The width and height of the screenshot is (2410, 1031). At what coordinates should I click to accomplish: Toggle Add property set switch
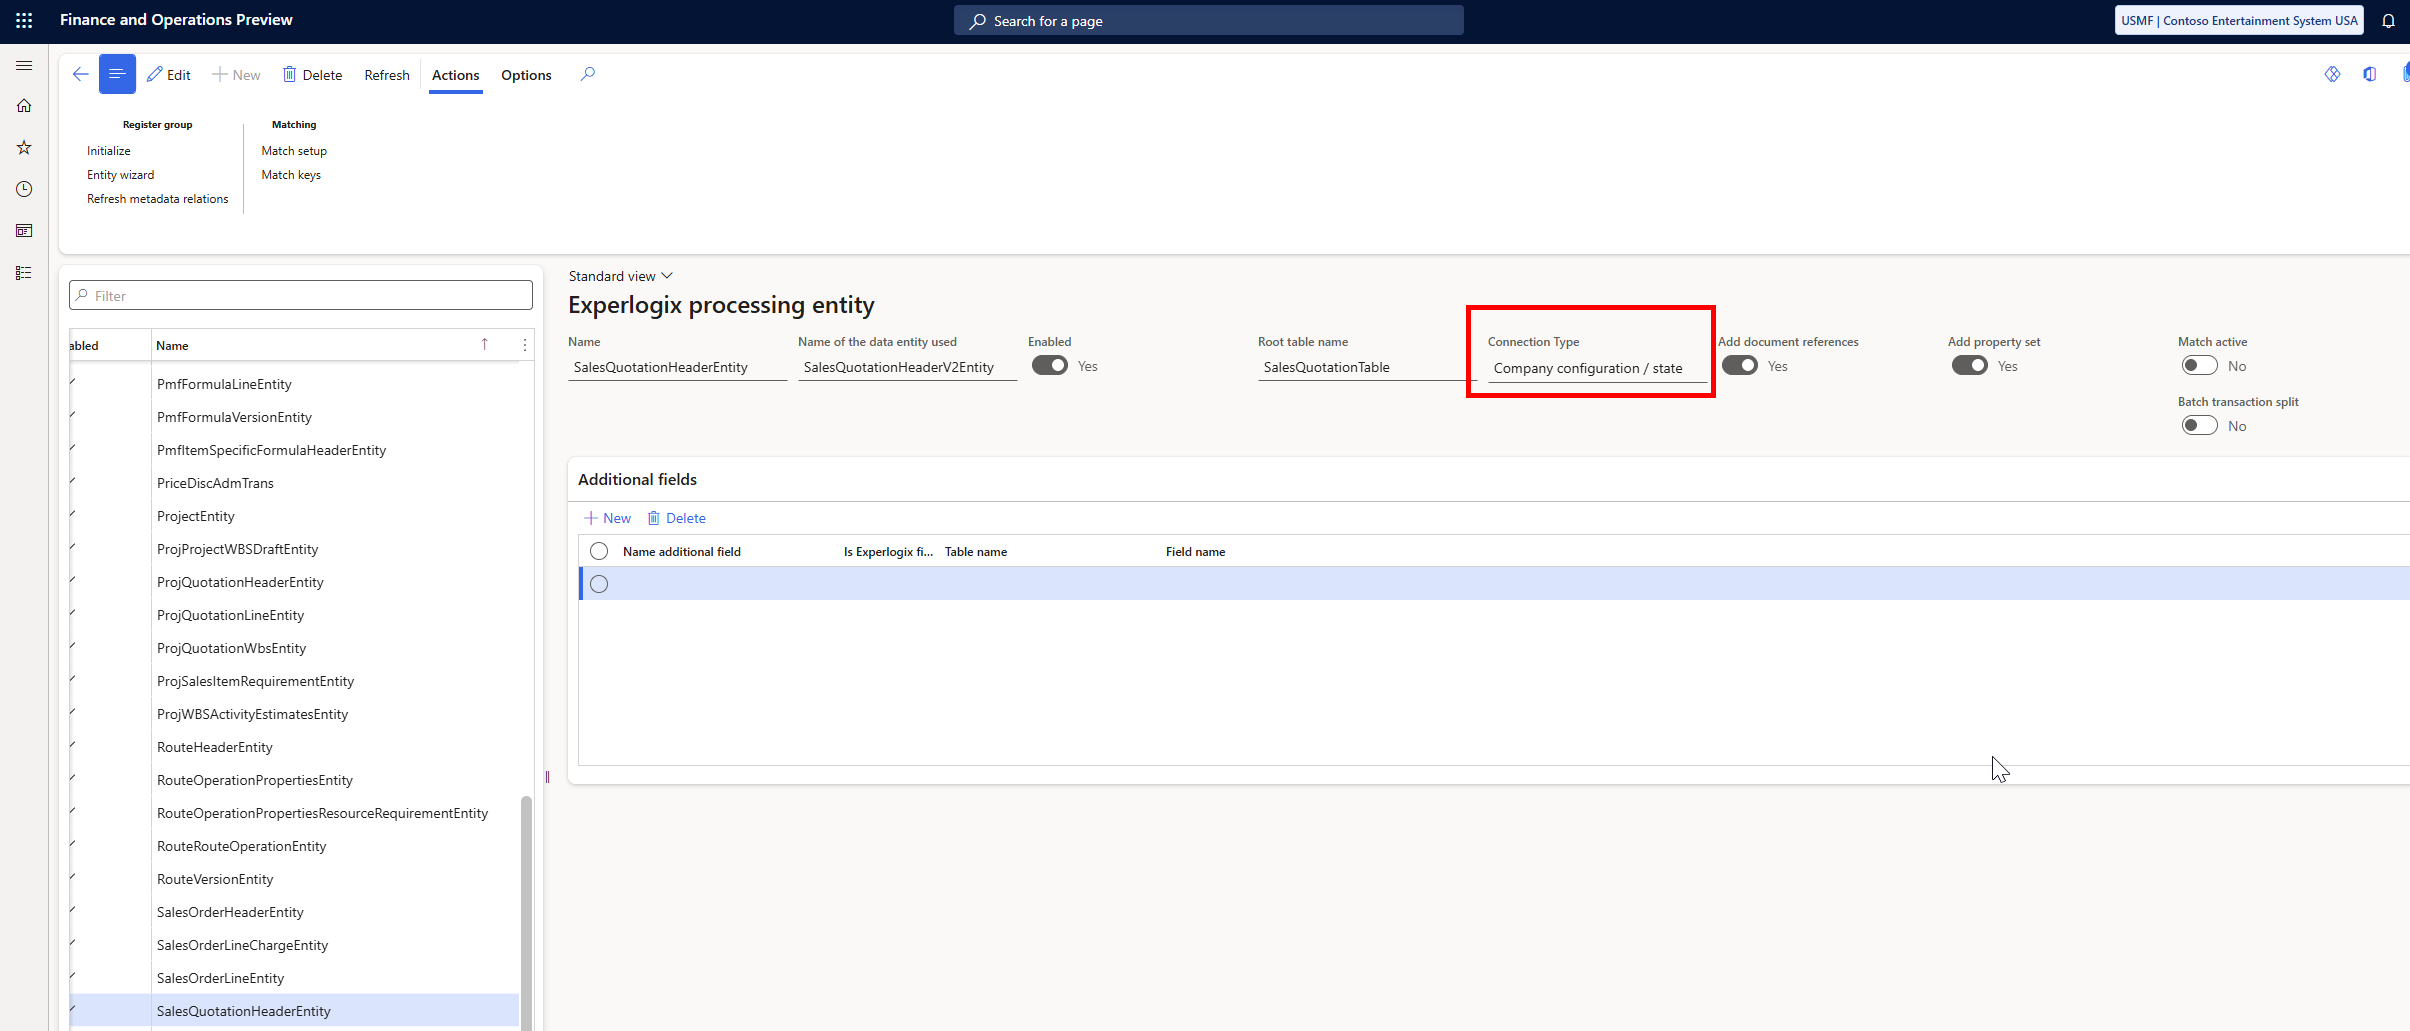pyautogui.click(x=1970, y=366)
